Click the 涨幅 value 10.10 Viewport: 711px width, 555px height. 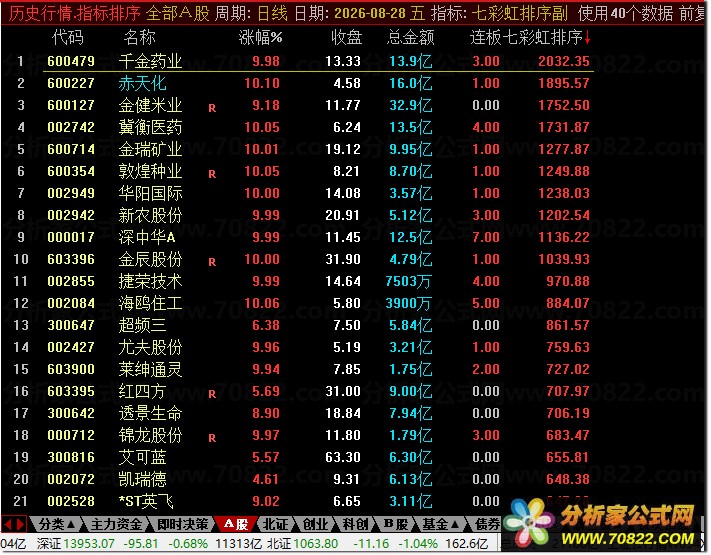click(x=262, y=83)
